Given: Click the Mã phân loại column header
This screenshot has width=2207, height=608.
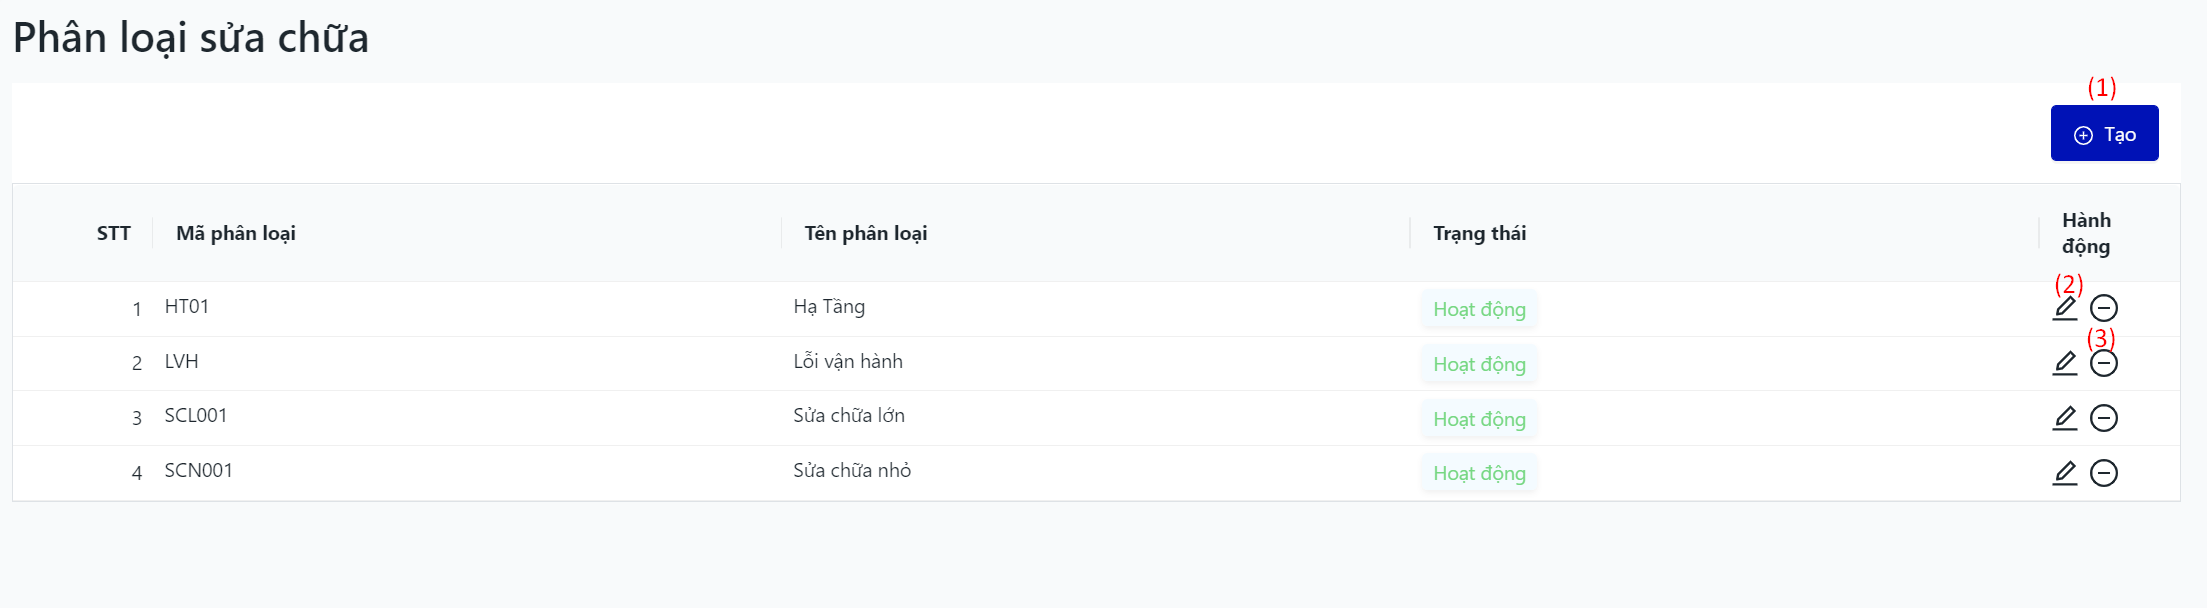Looking at the screenshot, I should pos(236,233).
